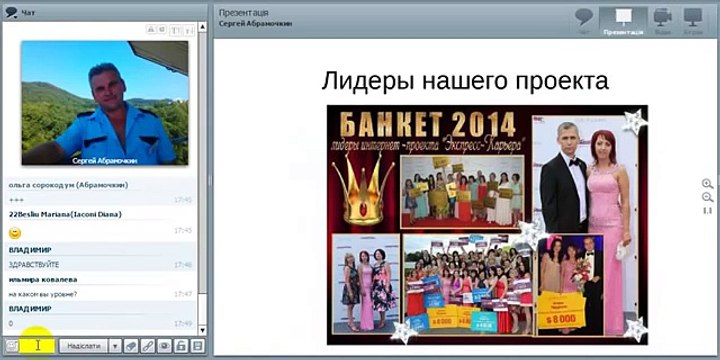This screenshot has width=720, height=360.
Task: Reset slide to 1:1 scale
Action: [x=707, y=211]
